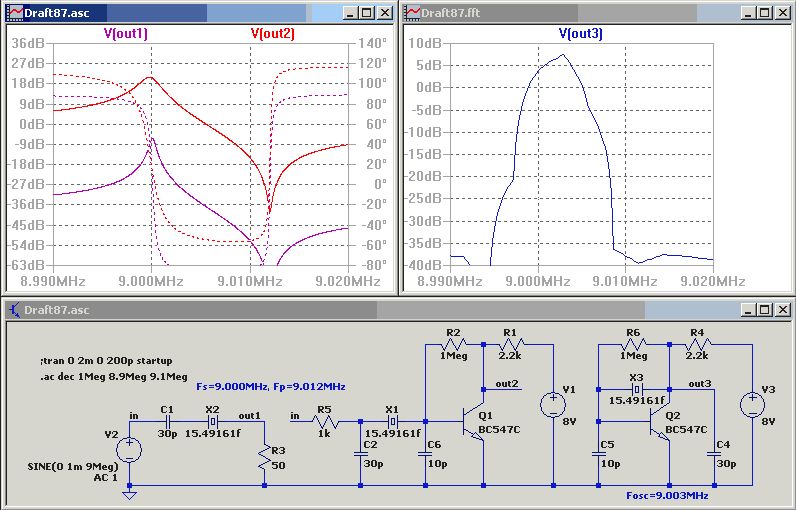This screenshot has width=796, height=510.
Task: Click the SINE(0 1m 9Meg) source value
Action: [73, 466]
